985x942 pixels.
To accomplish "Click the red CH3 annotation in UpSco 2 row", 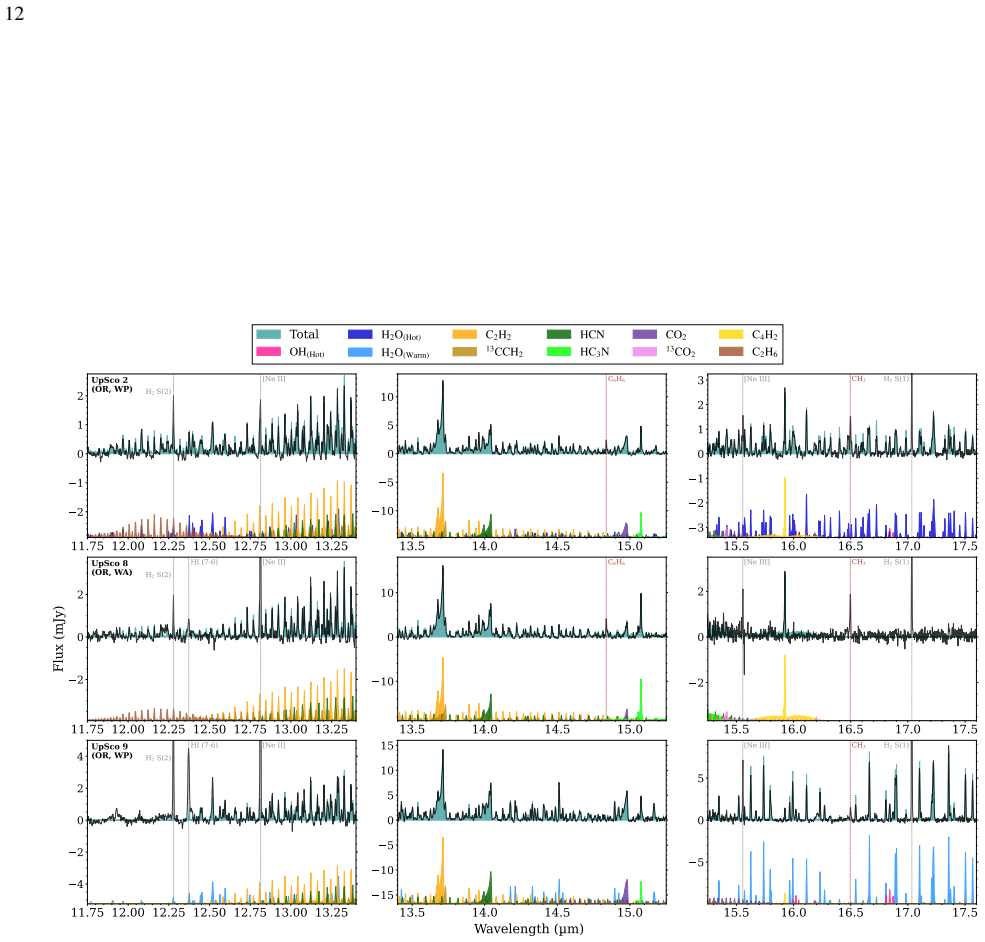I will click(858, 379).
